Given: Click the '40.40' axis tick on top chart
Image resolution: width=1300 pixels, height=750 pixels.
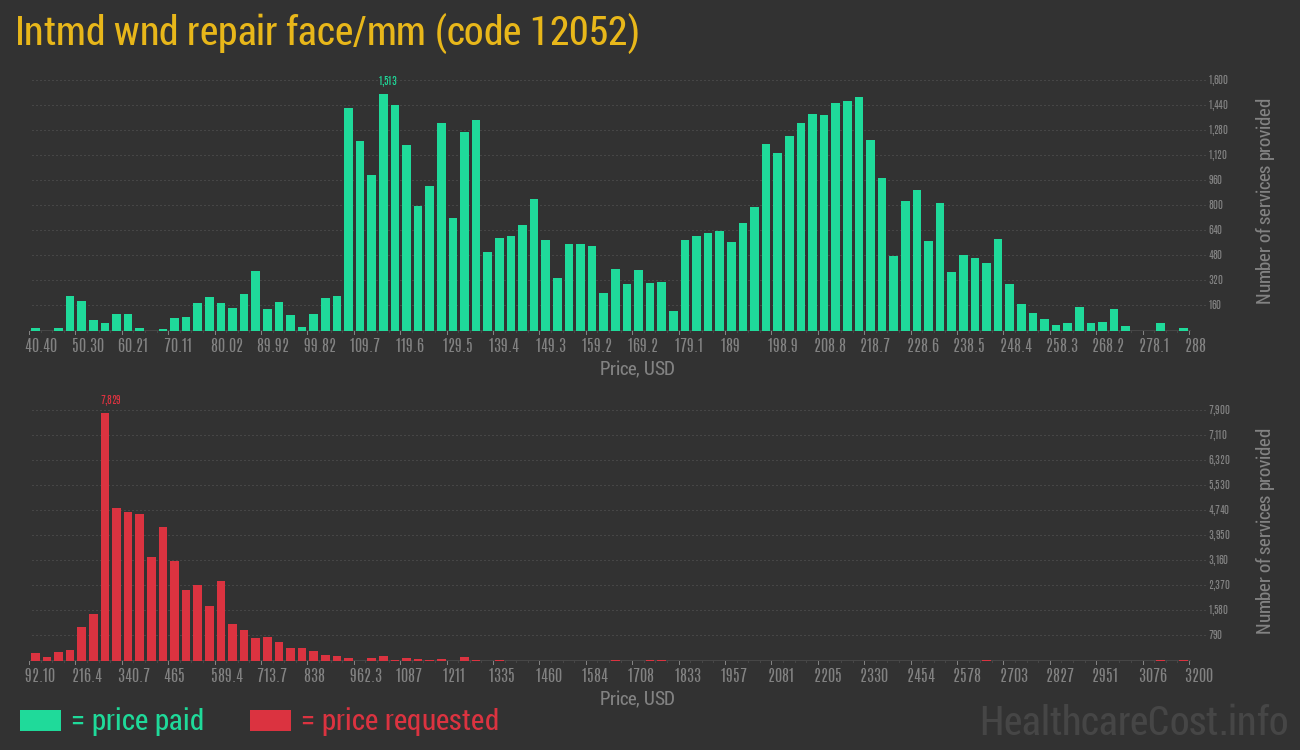Looking at the screenshot, I should tap(42, 344).
